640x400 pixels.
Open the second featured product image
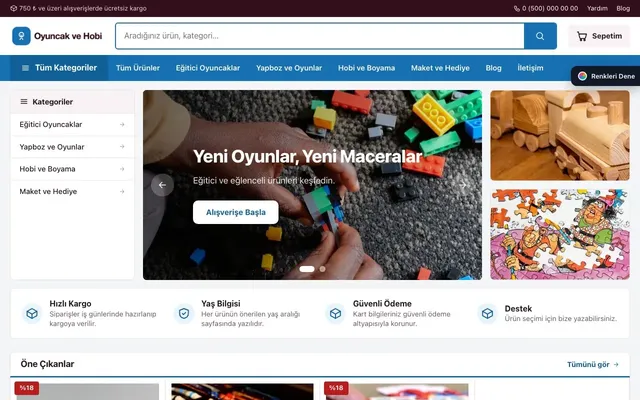pos(242,392)
